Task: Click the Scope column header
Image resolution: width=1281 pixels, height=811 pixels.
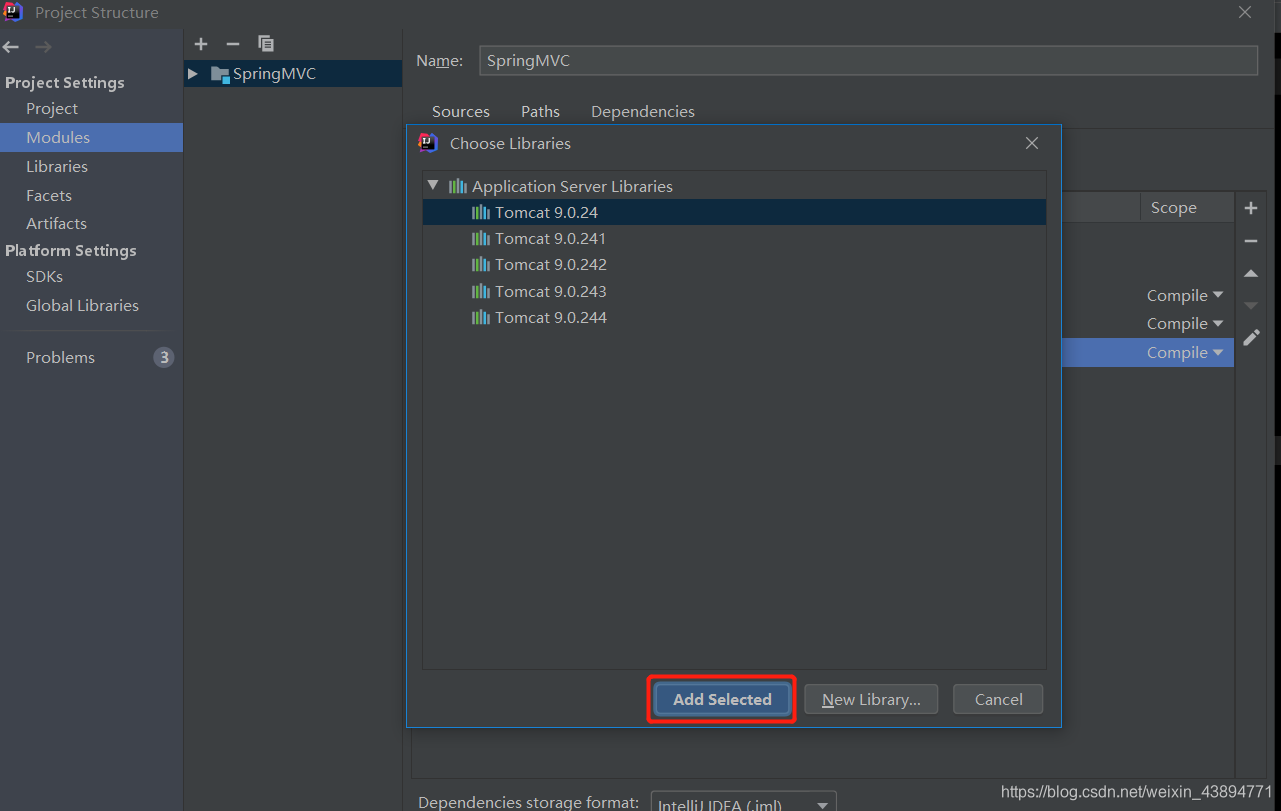Action: point(1186,208)
